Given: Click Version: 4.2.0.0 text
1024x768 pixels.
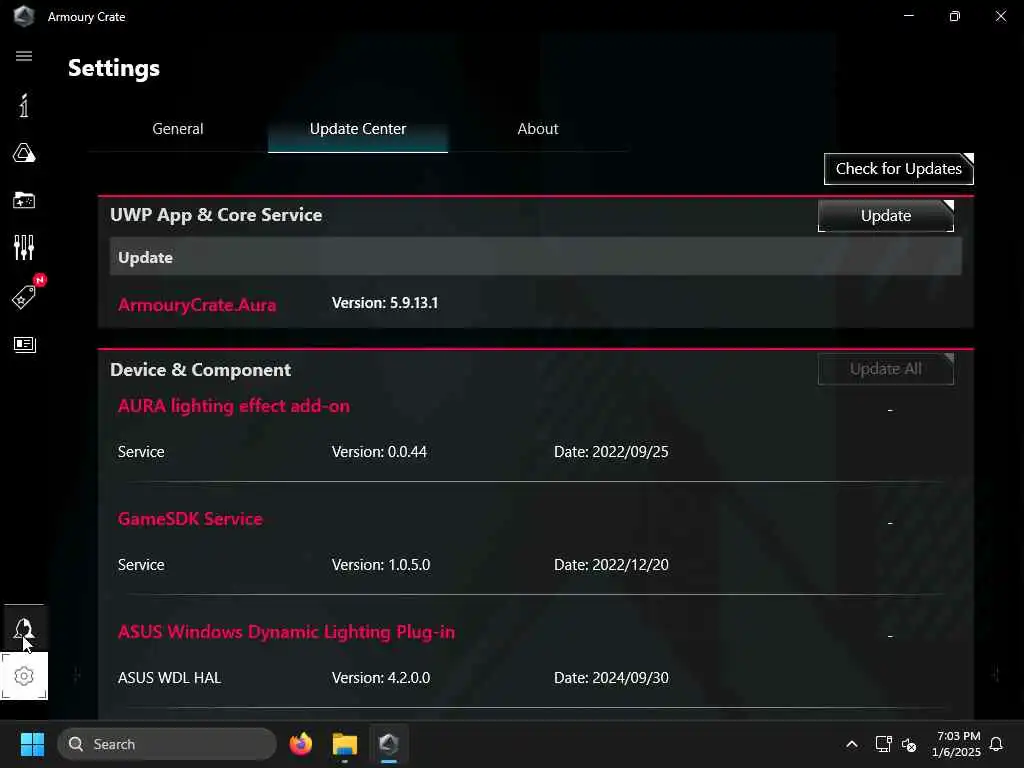Looking at the screenshot, I should coord(381,678).
